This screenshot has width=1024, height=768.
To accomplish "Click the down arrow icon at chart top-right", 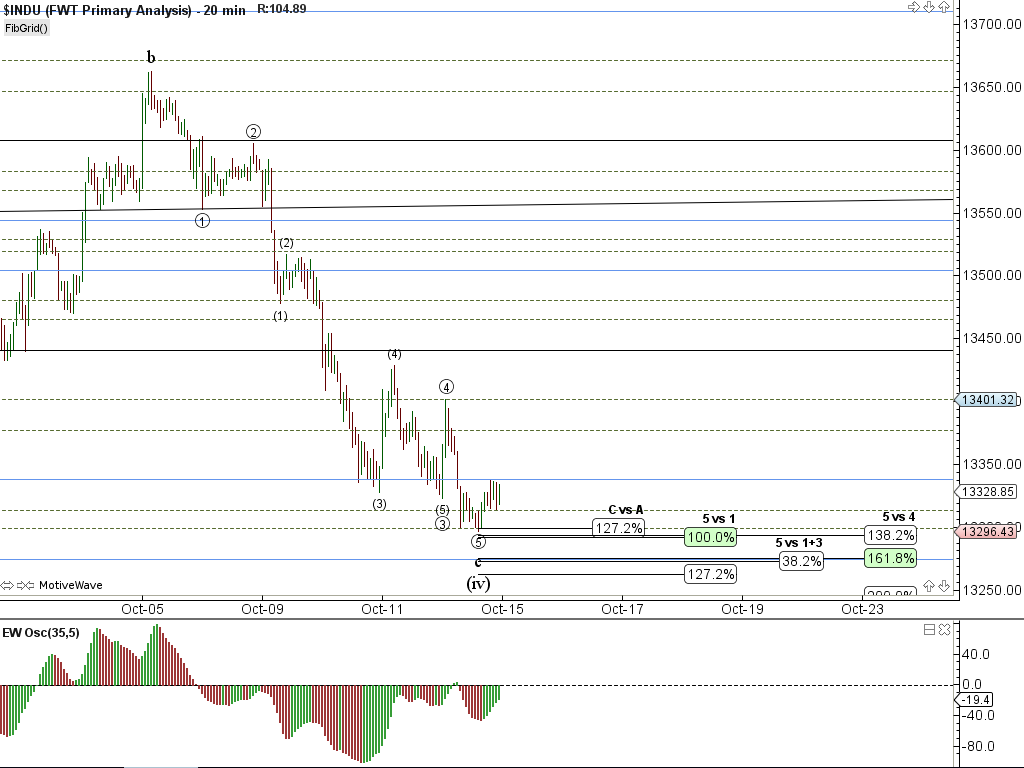I will tap(929, 7).
